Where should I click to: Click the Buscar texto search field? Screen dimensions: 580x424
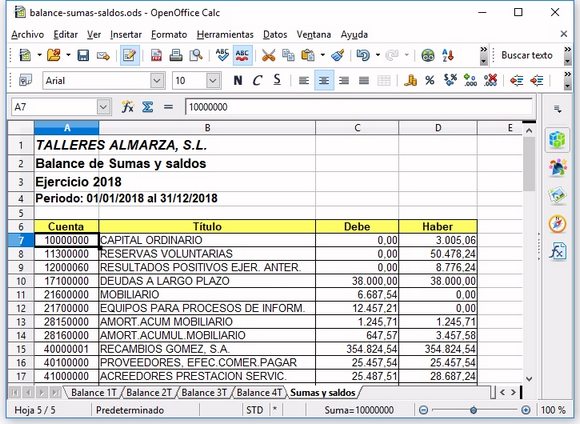[x=527, y=55]
